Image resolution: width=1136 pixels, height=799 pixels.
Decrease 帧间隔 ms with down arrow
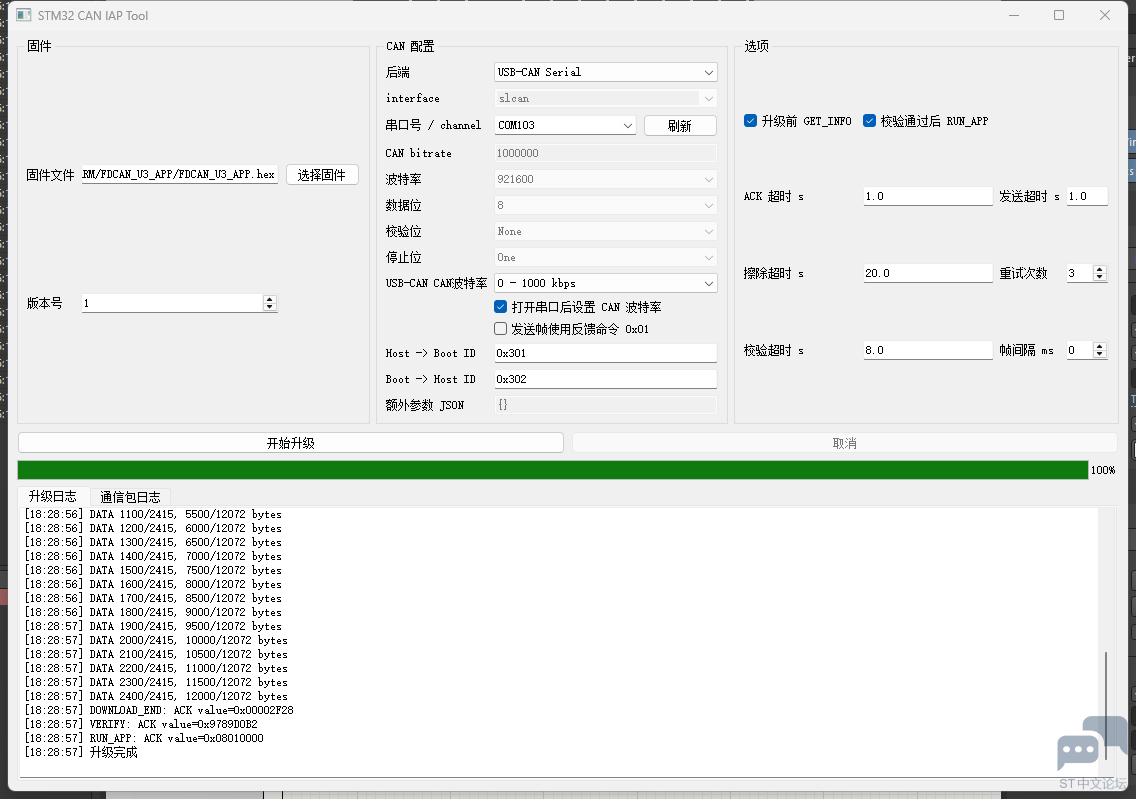1100,354
